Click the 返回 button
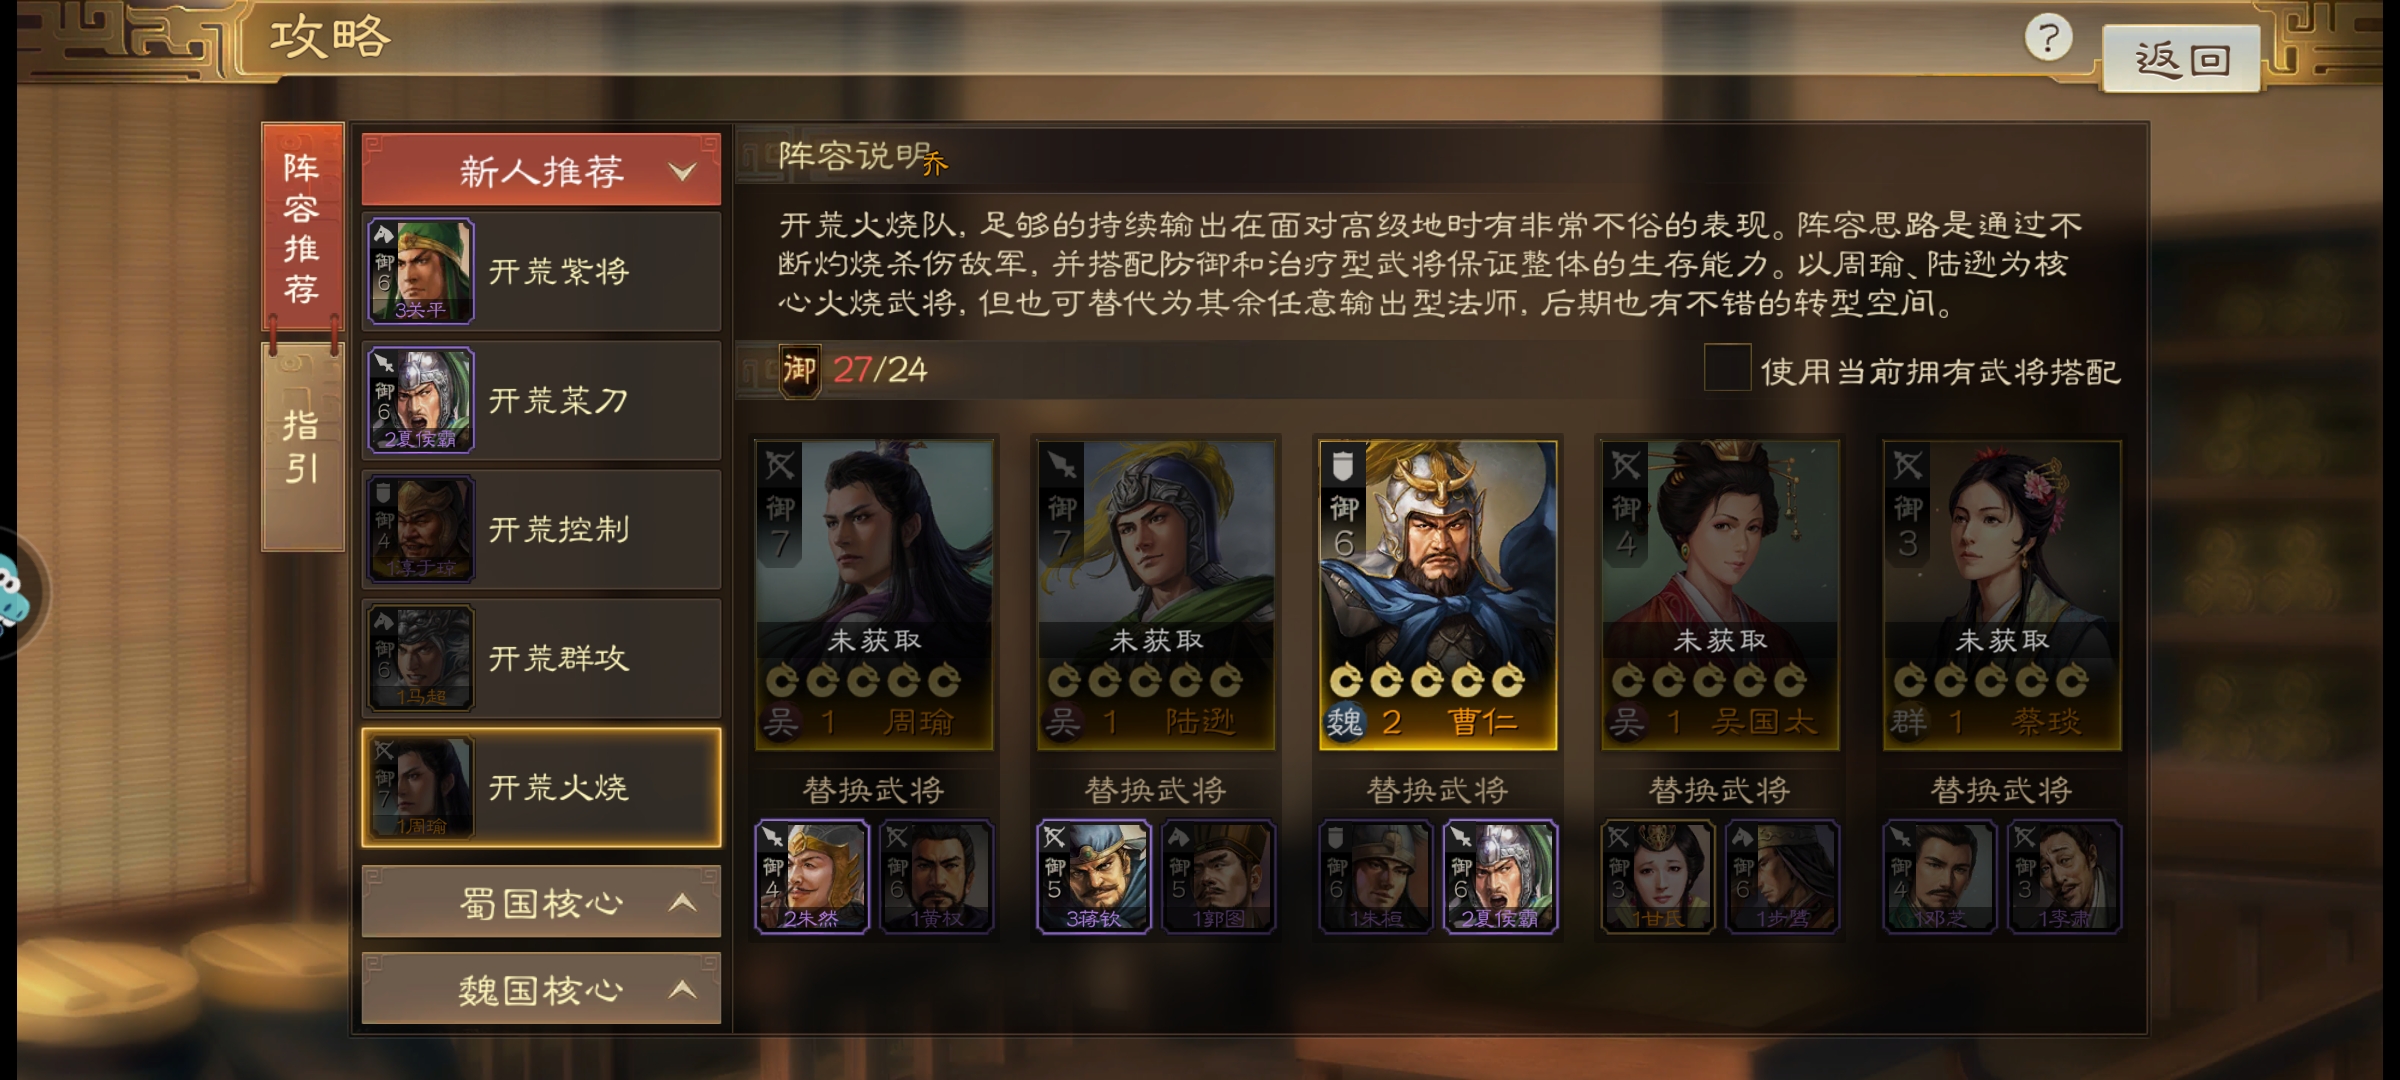 pyautogui.click(x=2181, y=60)
